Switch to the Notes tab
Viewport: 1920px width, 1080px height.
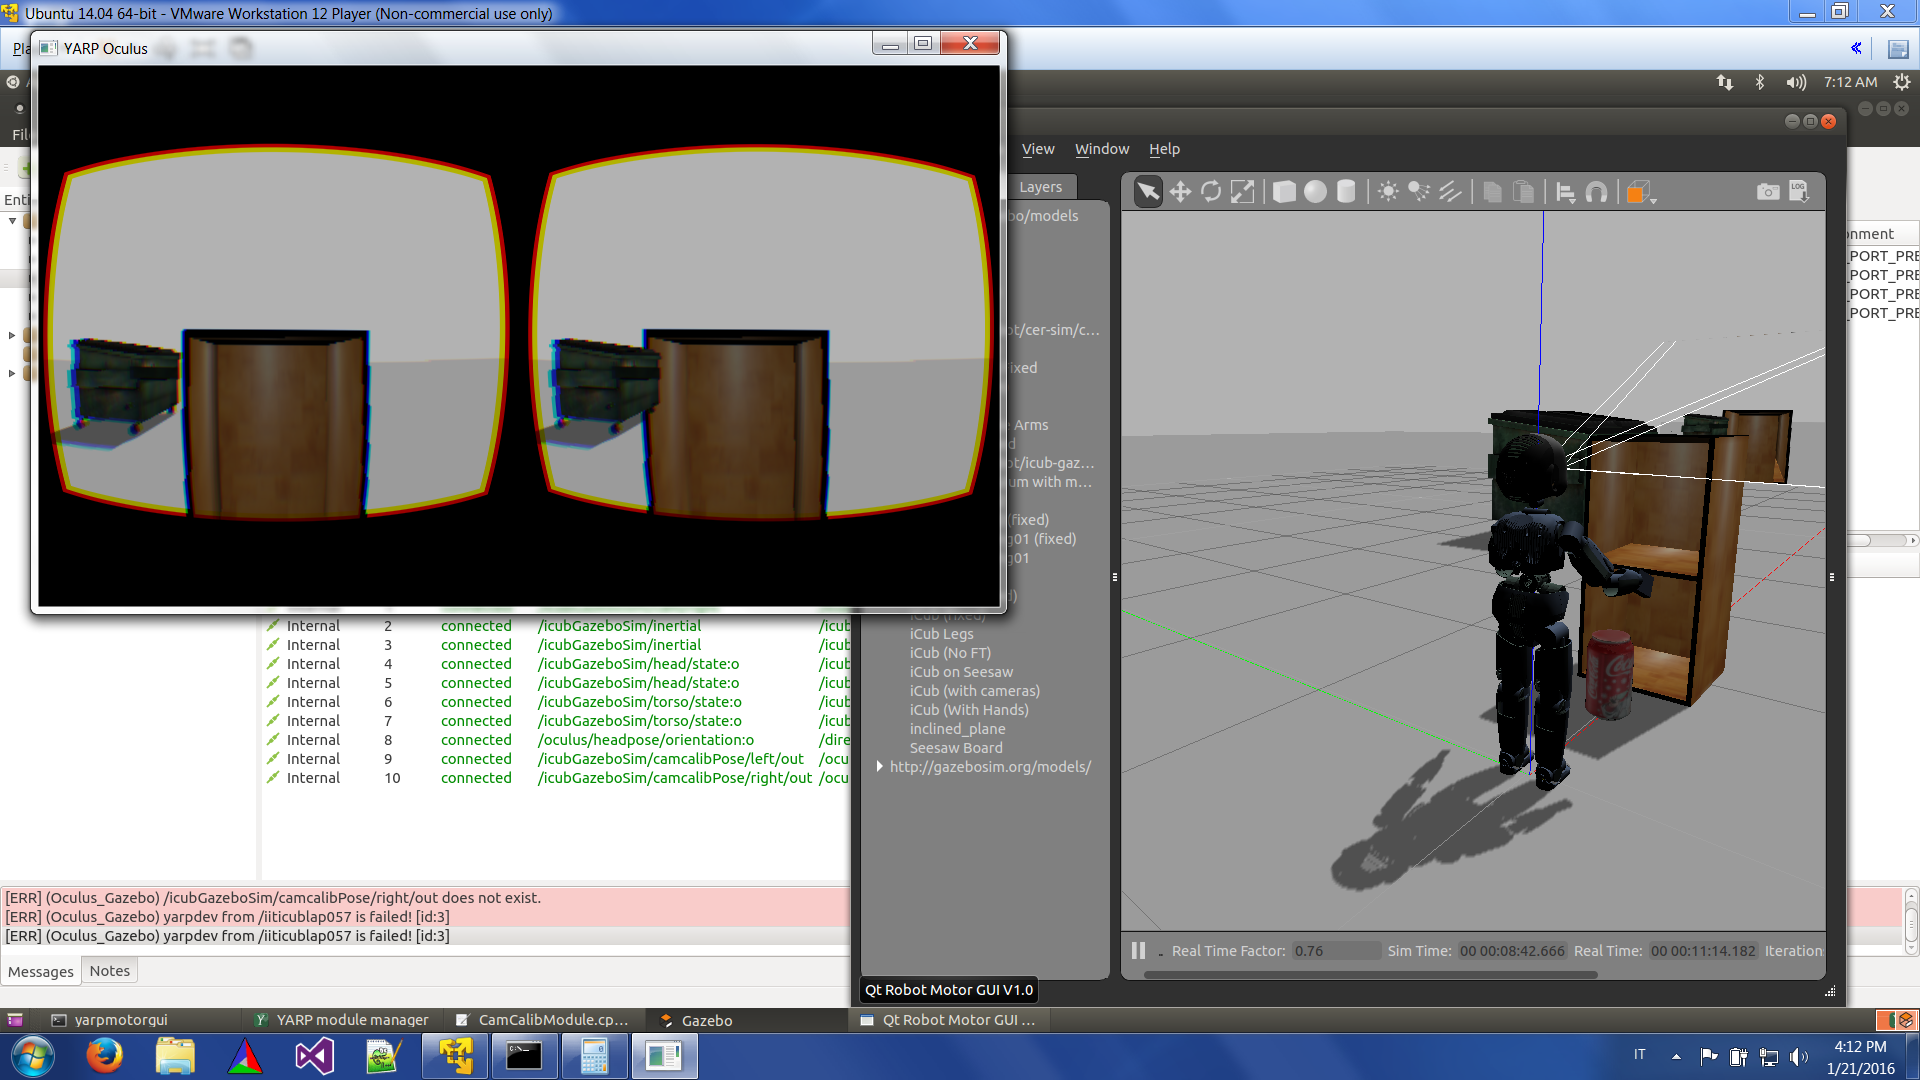point(110,971)
